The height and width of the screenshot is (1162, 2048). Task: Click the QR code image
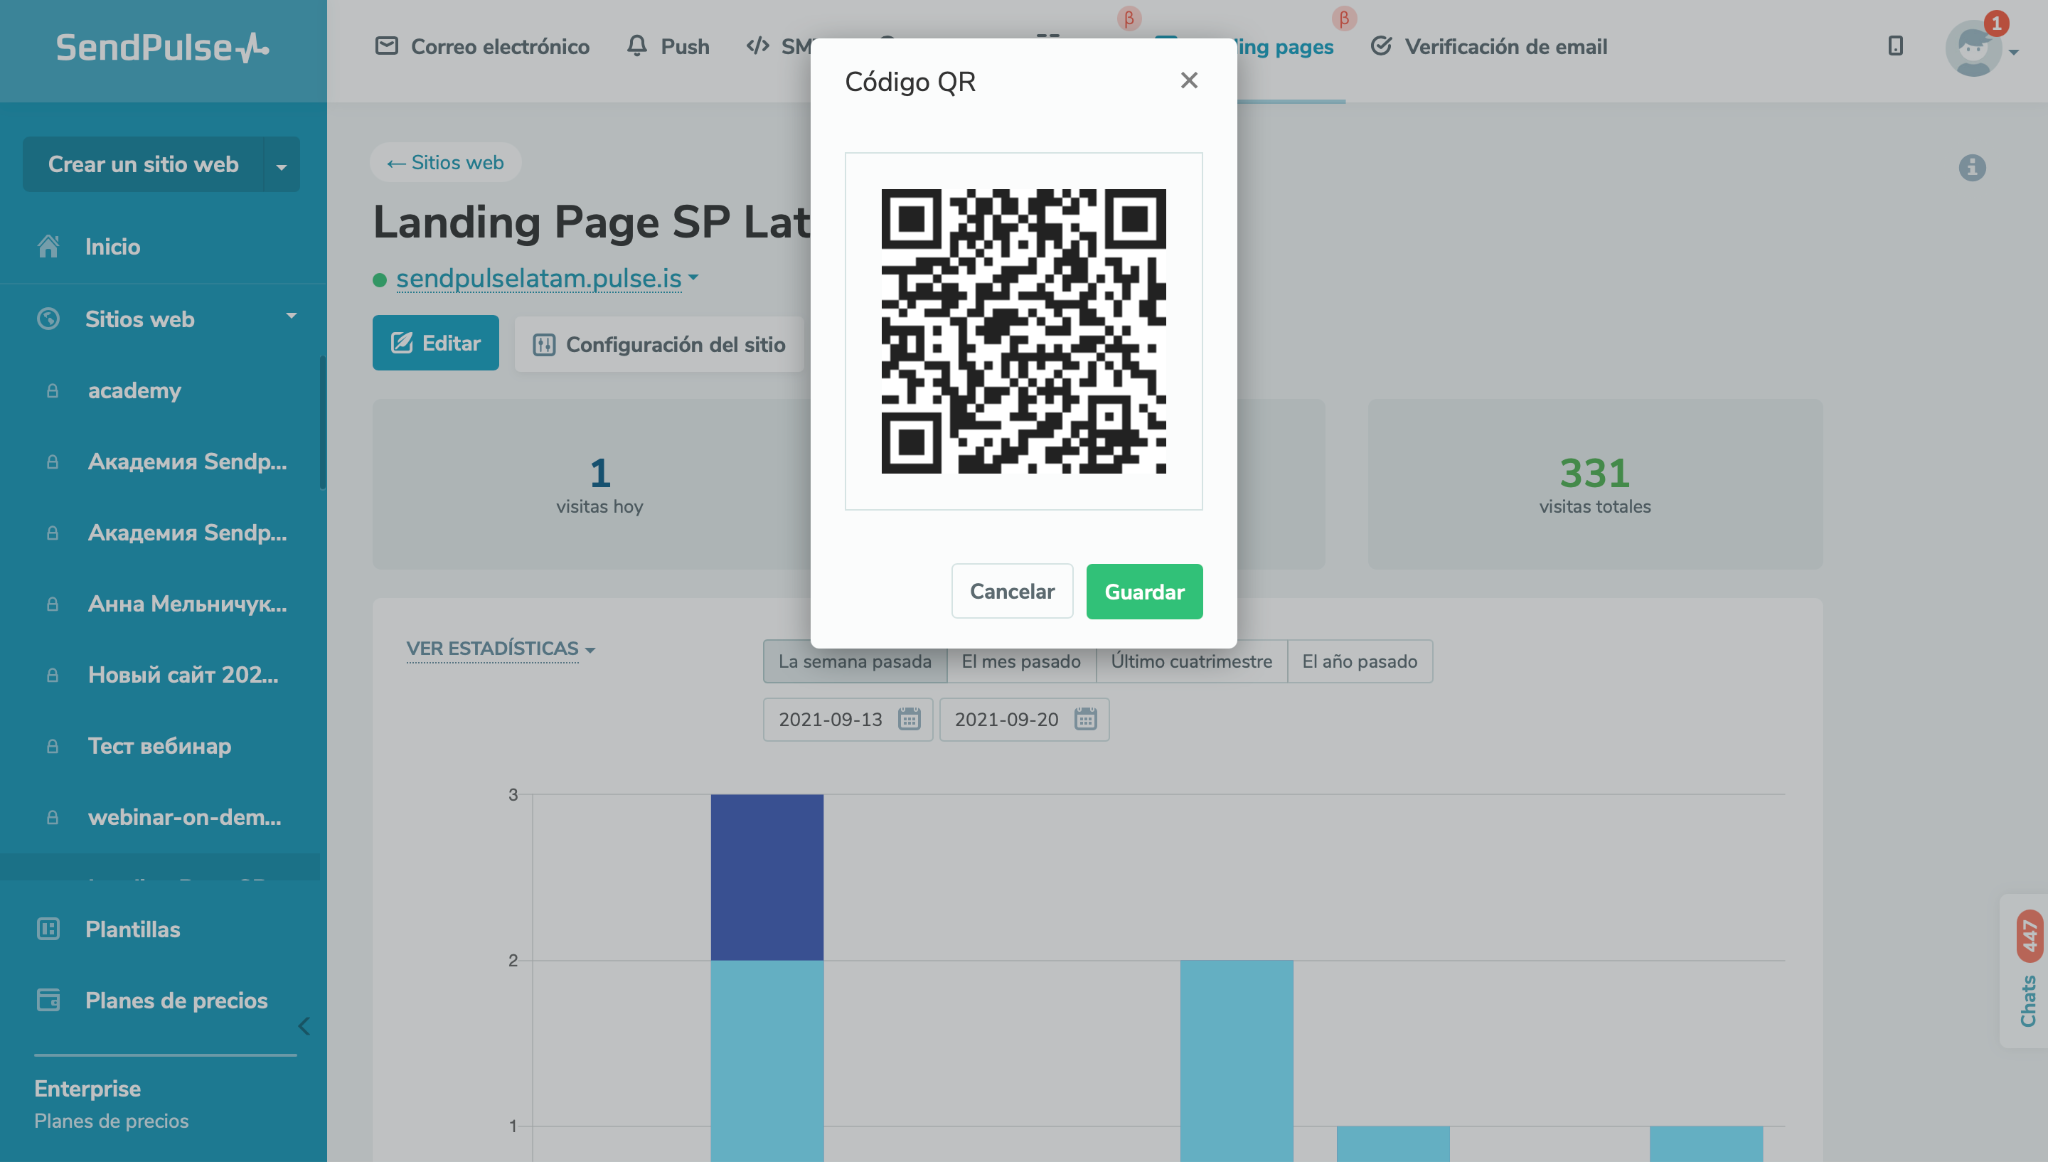coord(1023,331)
